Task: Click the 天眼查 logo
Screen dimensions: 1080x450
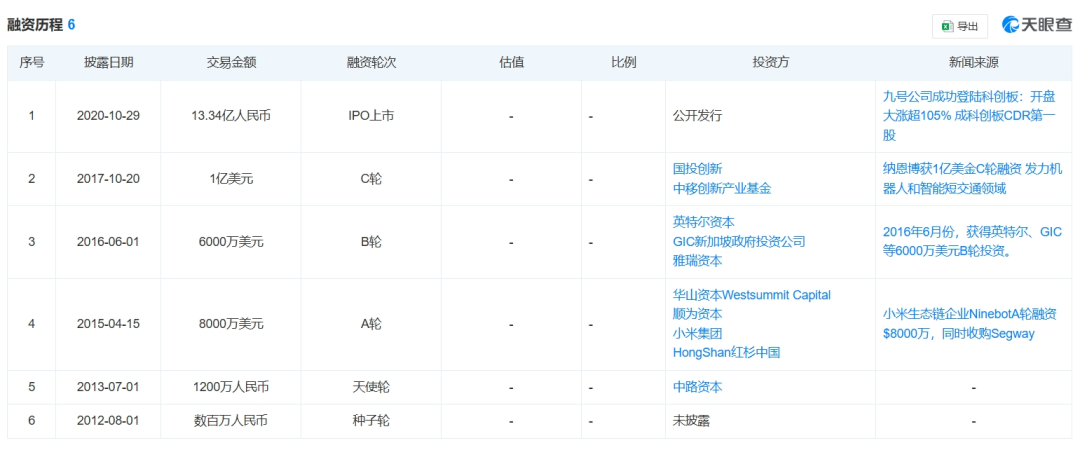Action: point(1036,25)
